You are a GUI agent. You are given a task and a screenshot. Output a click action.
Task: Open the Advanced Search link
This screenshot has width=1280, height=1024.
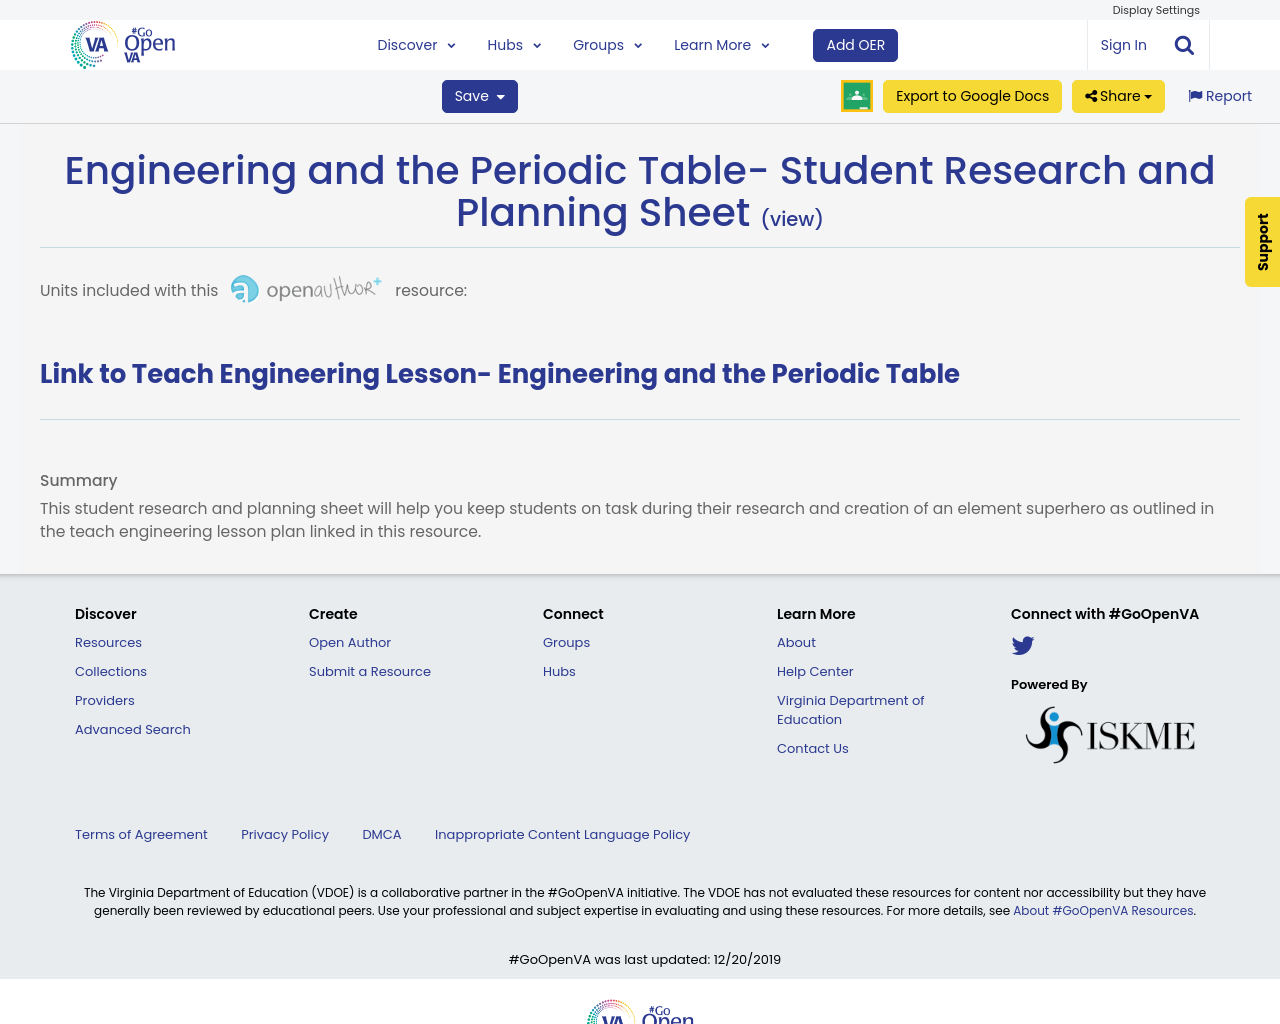click(x=132, y=728)
